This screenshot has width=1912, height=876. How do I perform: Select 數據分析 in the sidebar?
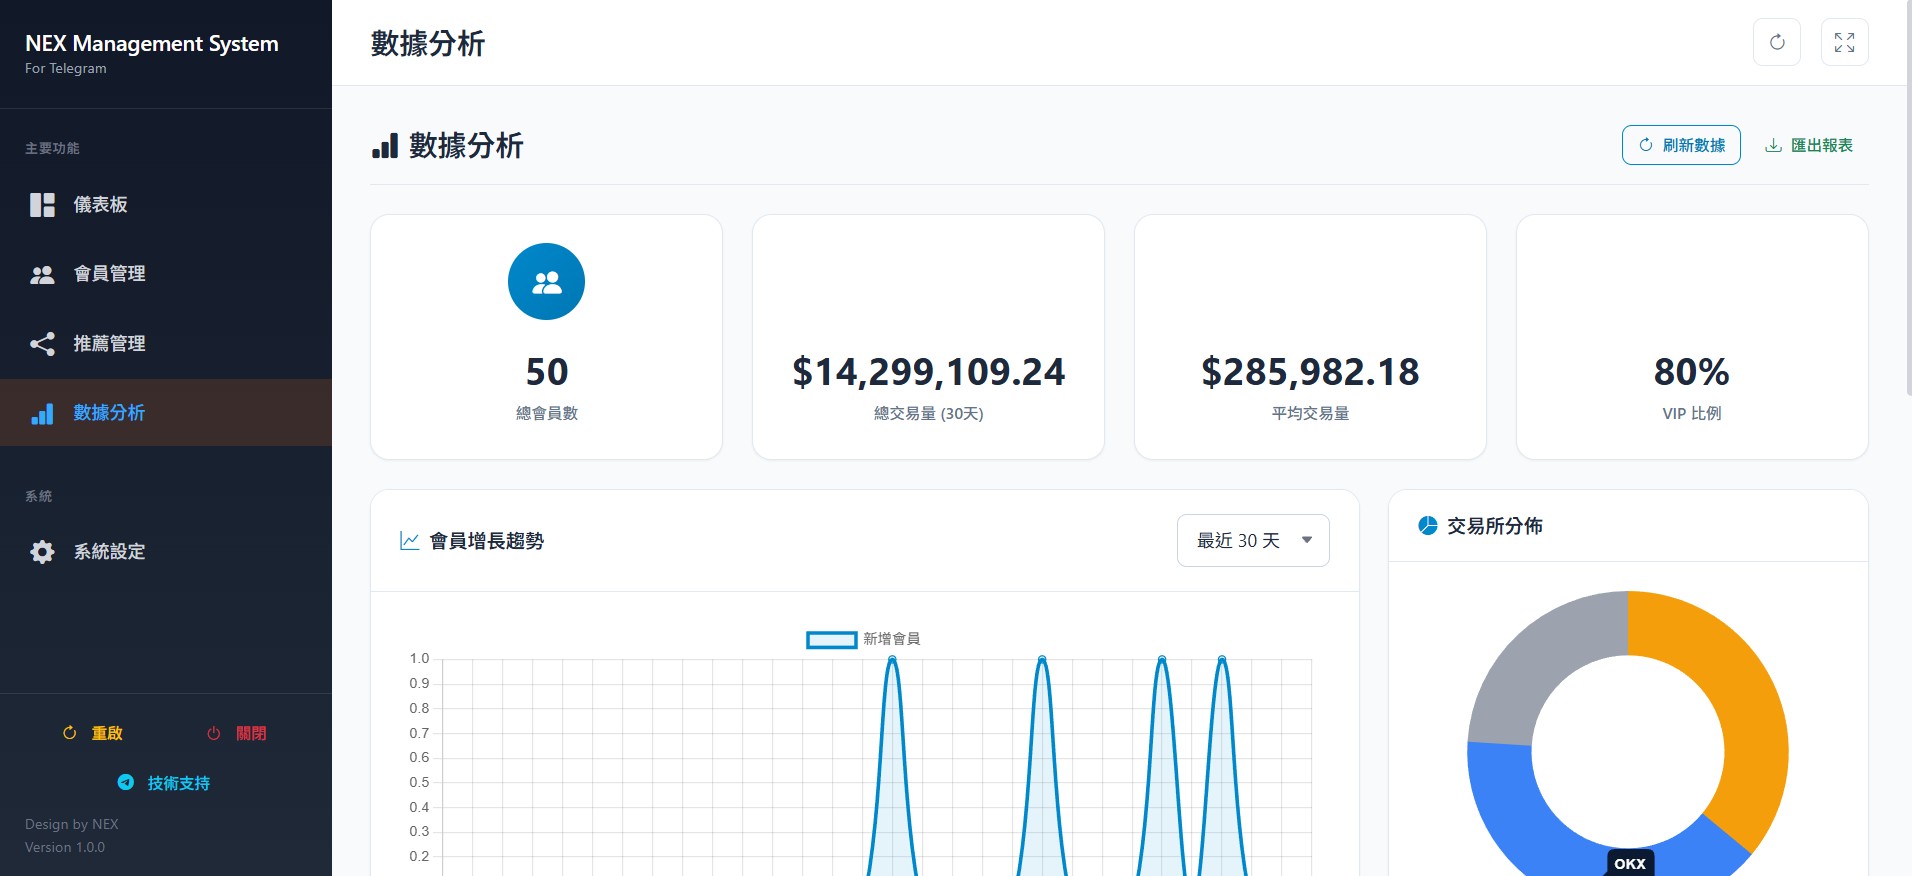pyautogui.click(x=109, y=413)
